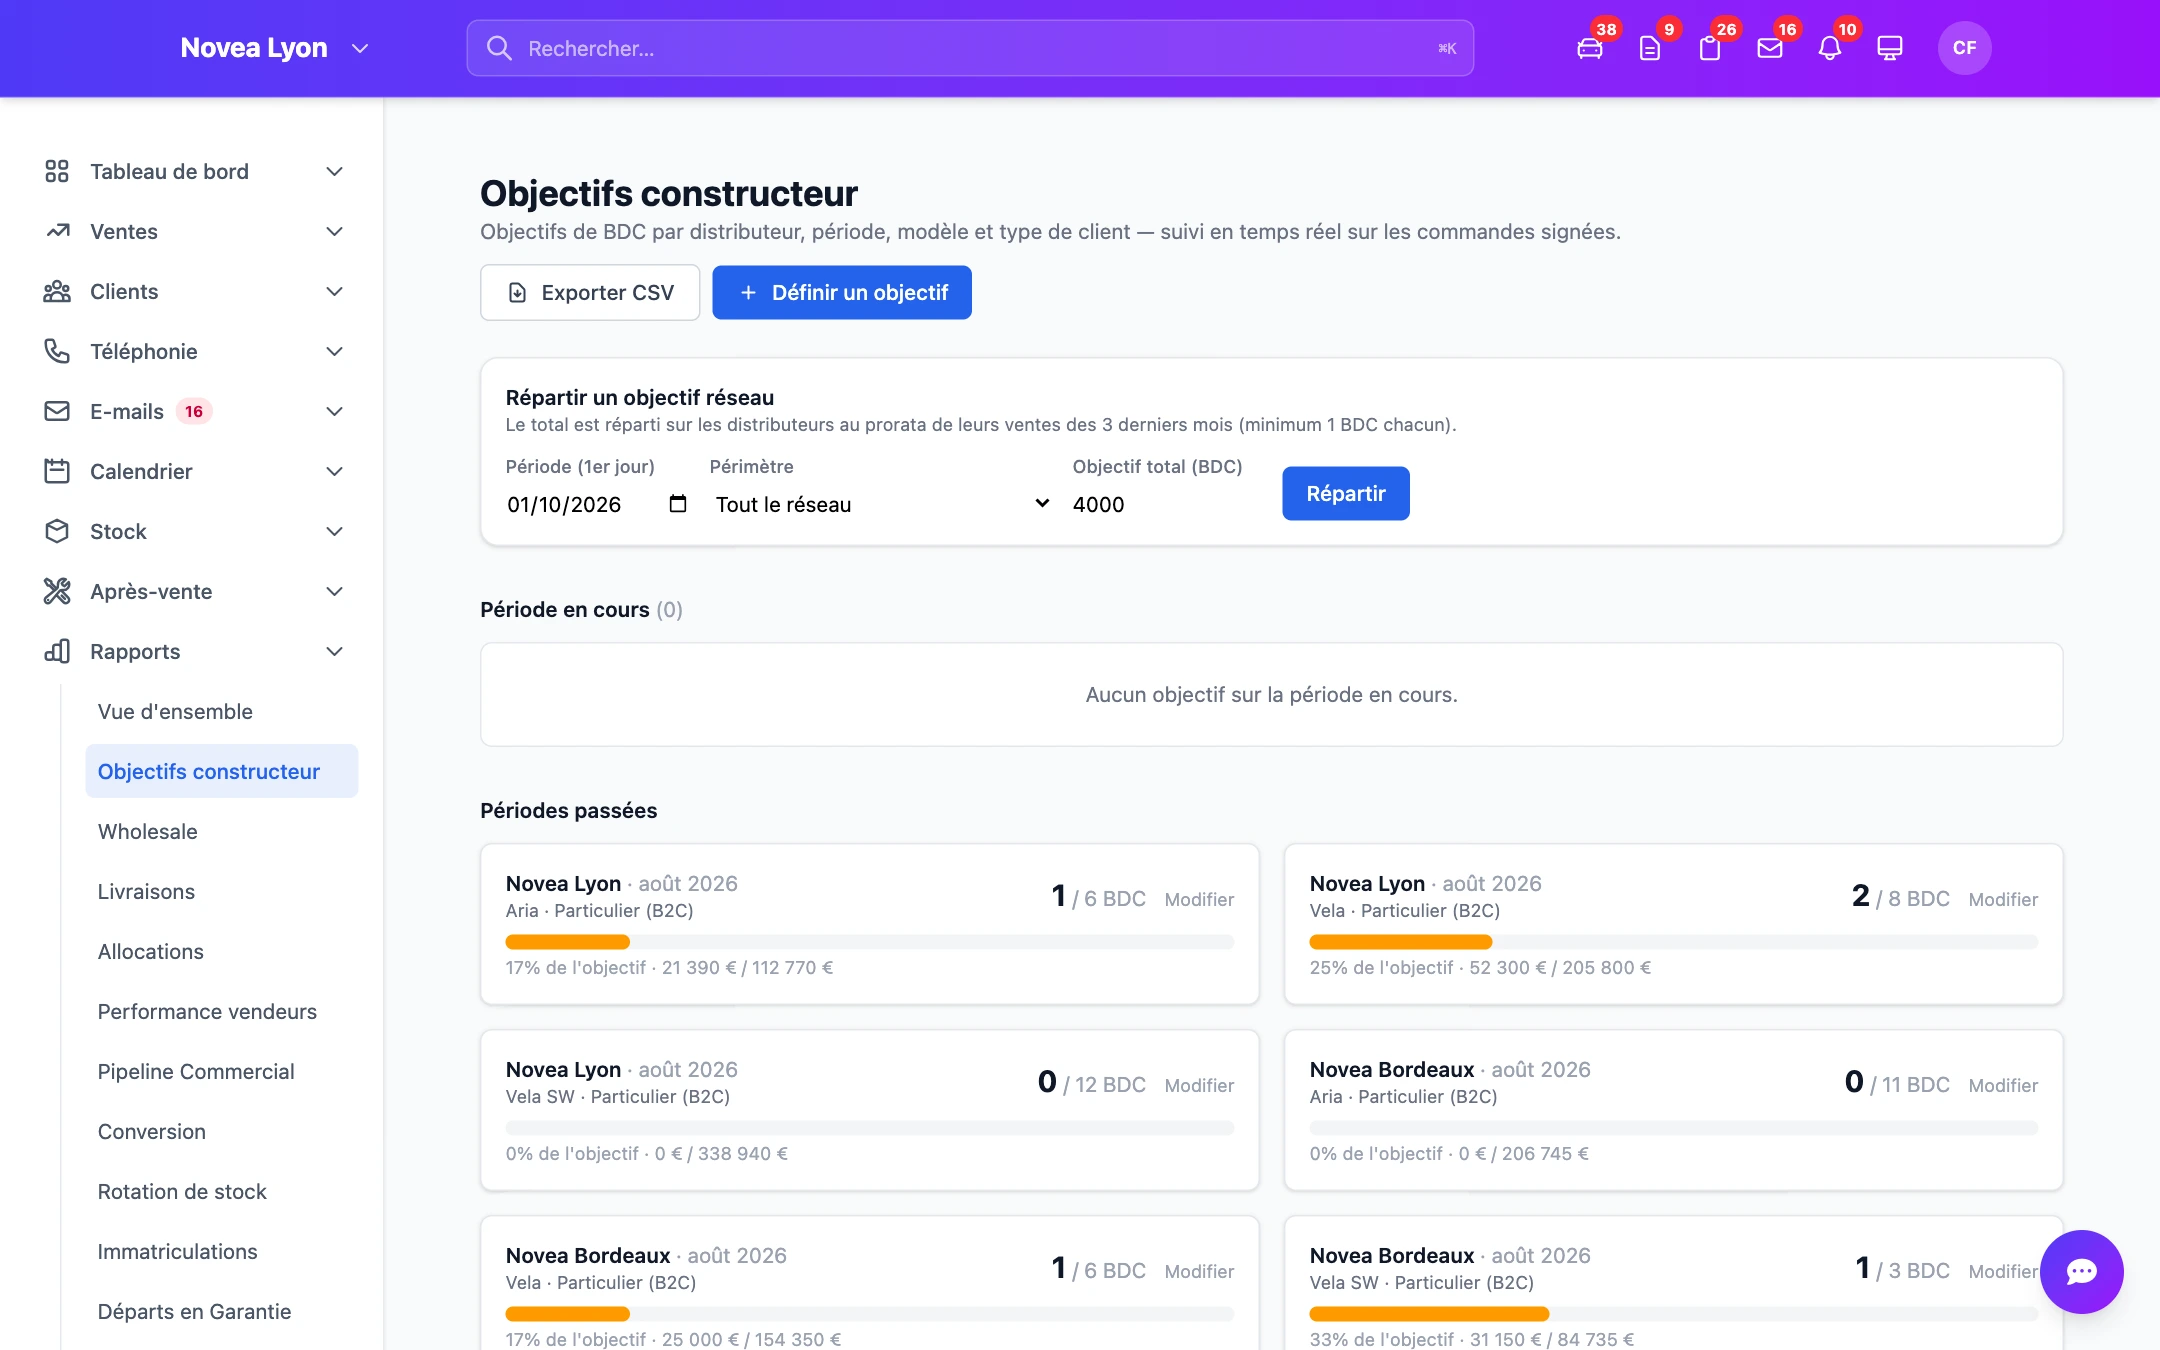The width and height of the screenshot is (2160, 1350).
Task: Expand the Clients section chevron
Action: coord(335,291)
